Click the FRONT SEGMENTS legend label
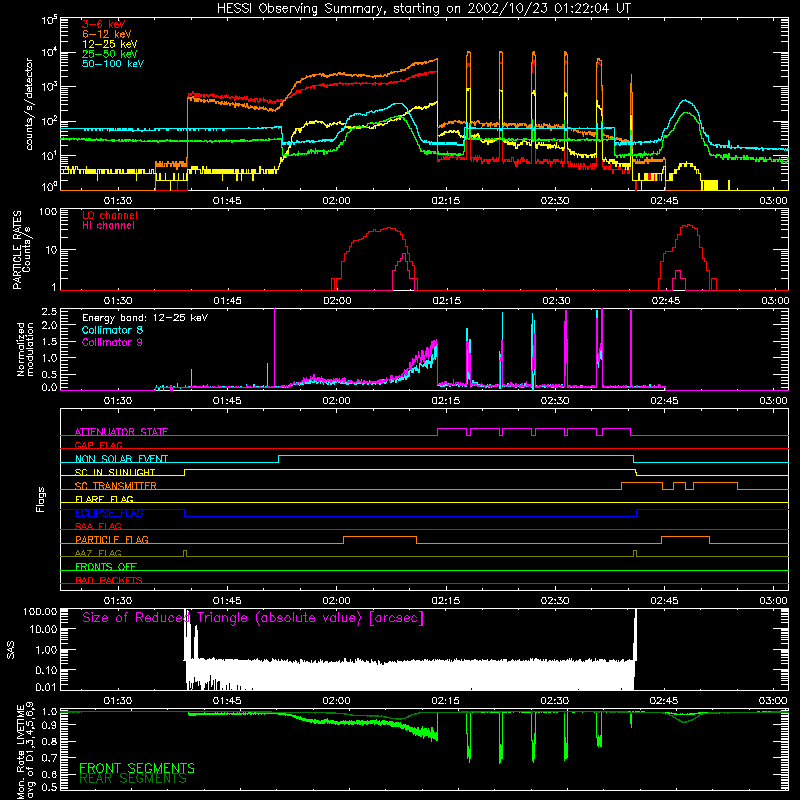Image resolution: width=800 pixels, height=800 pixels. click(x=137, y=768)
